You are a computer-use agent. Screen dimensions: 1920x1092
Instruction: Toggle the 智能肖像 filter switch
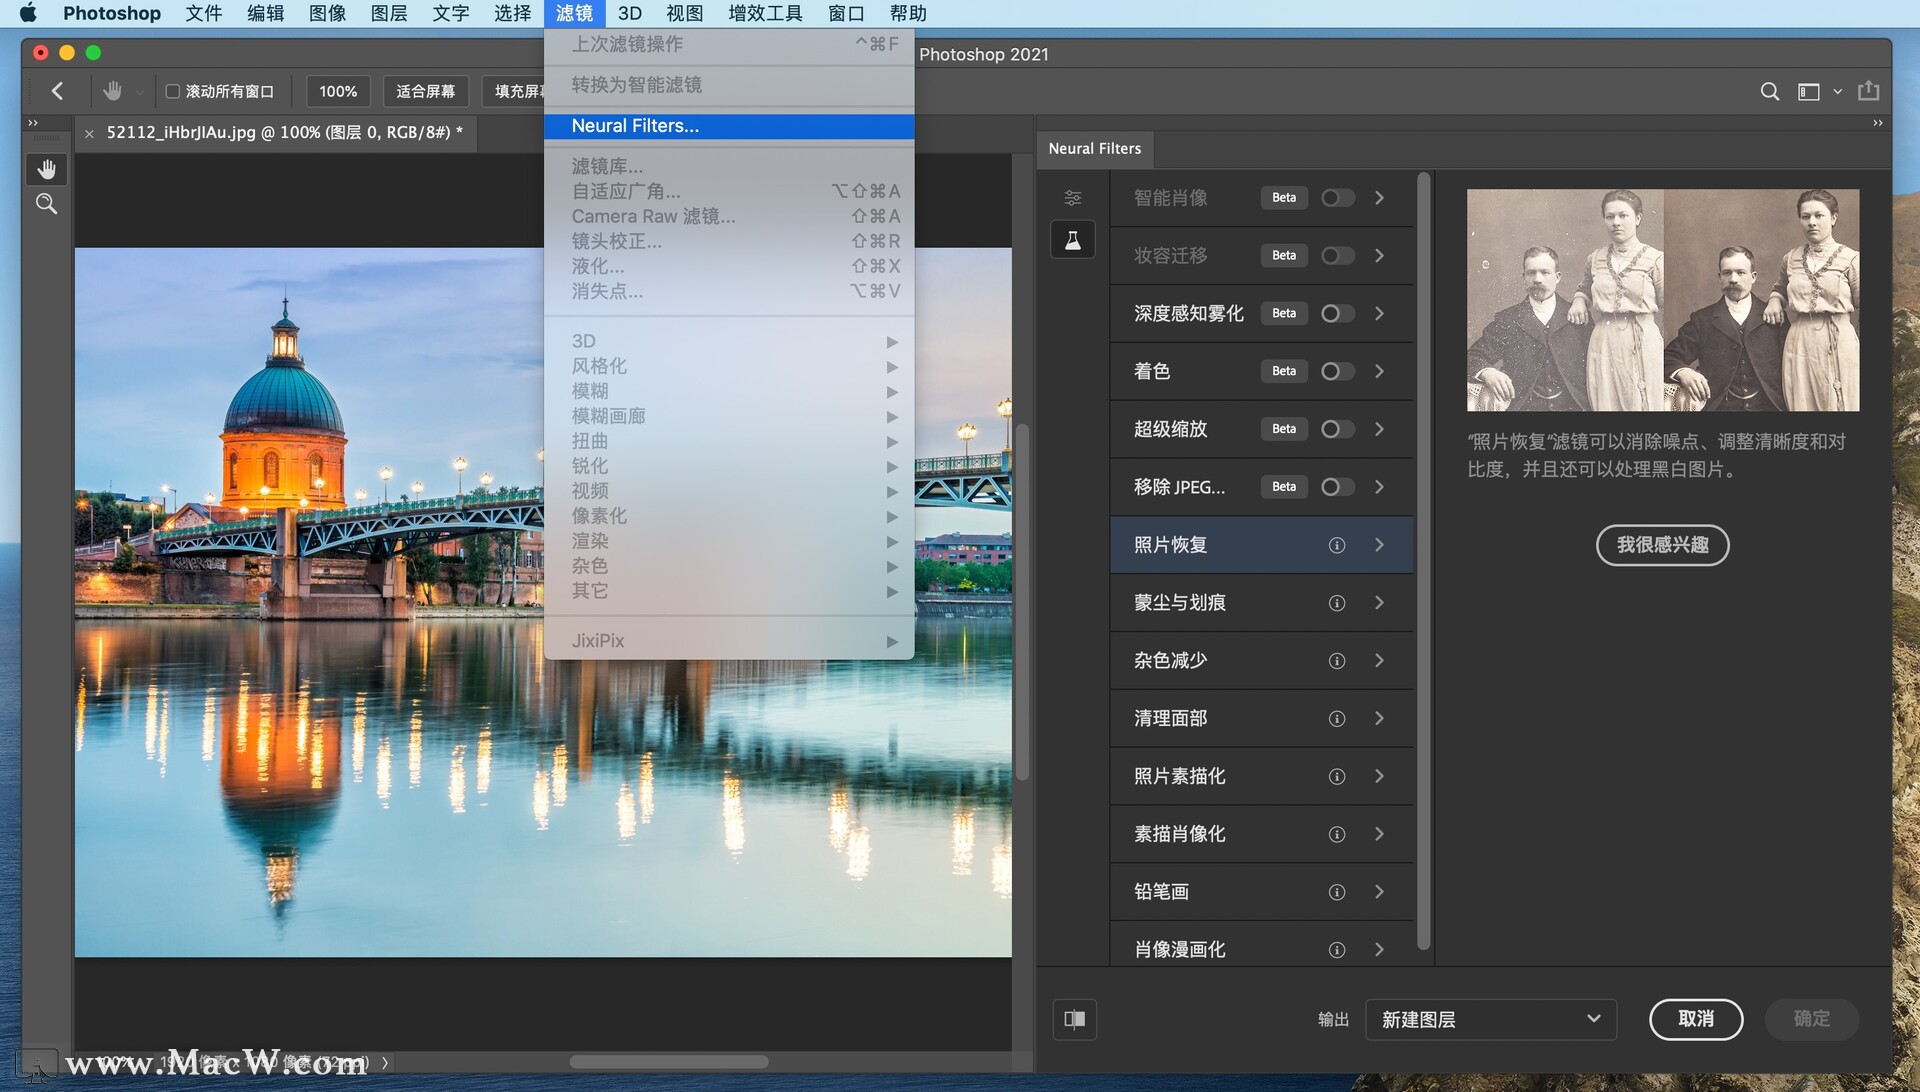tap(1337, 198)
